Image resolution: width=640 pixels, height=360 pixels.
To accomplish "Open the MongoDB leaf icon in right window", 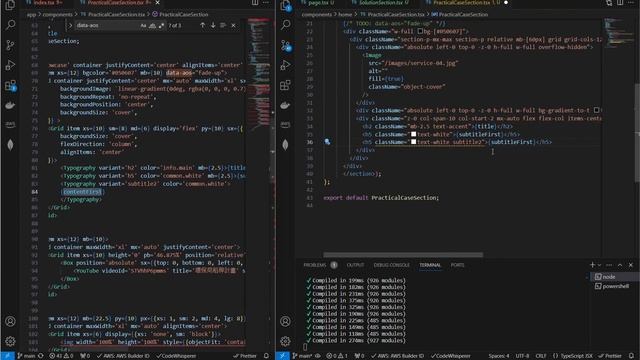I will coord(286,144).
